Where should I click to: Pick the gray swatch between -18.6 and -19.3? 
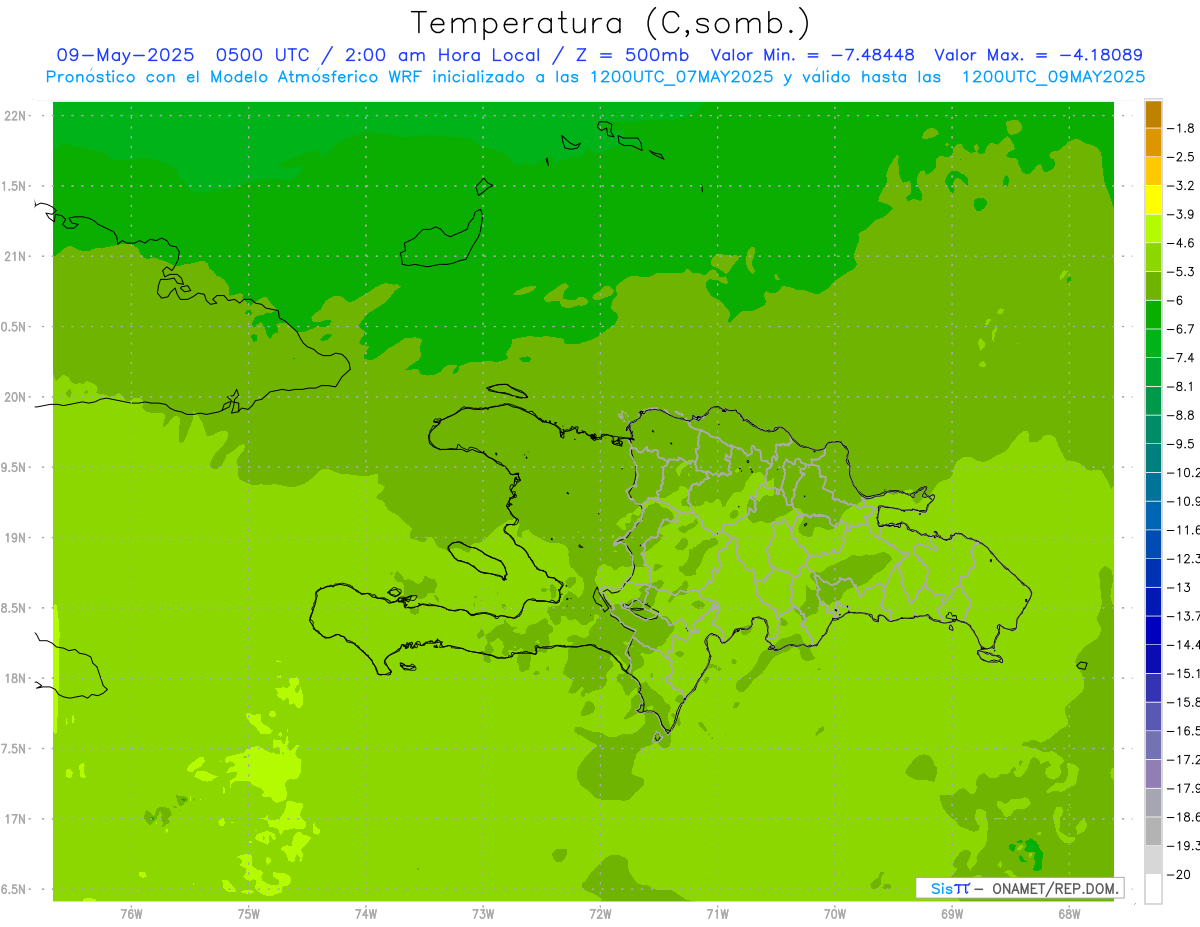(1153, 831)
